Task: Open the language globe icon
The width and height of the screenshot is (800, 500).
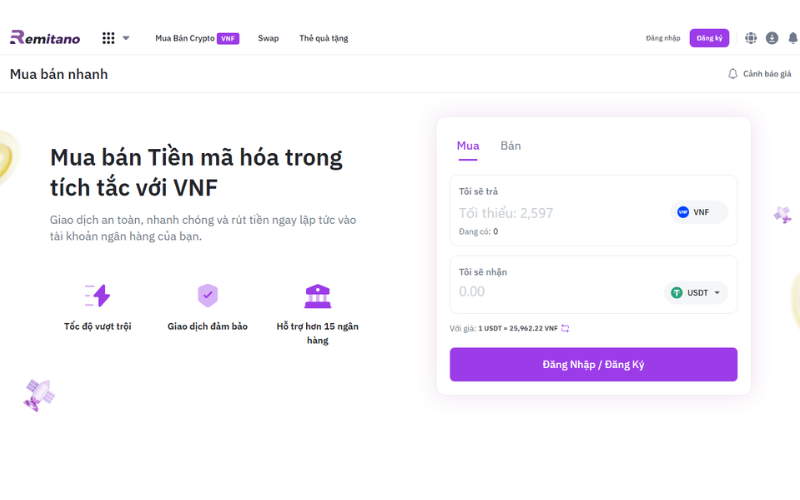Action: tap(751, 38)
